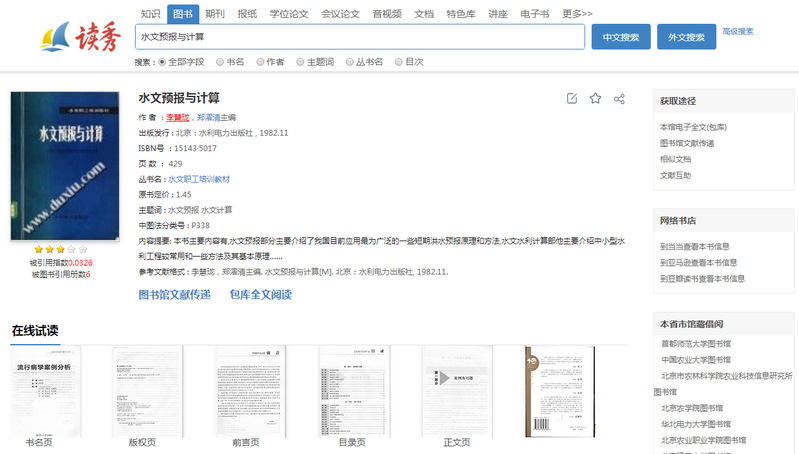Screen dimensions: 799x454
Task: Click the star rating under the book cover
Action: [60, 249]
